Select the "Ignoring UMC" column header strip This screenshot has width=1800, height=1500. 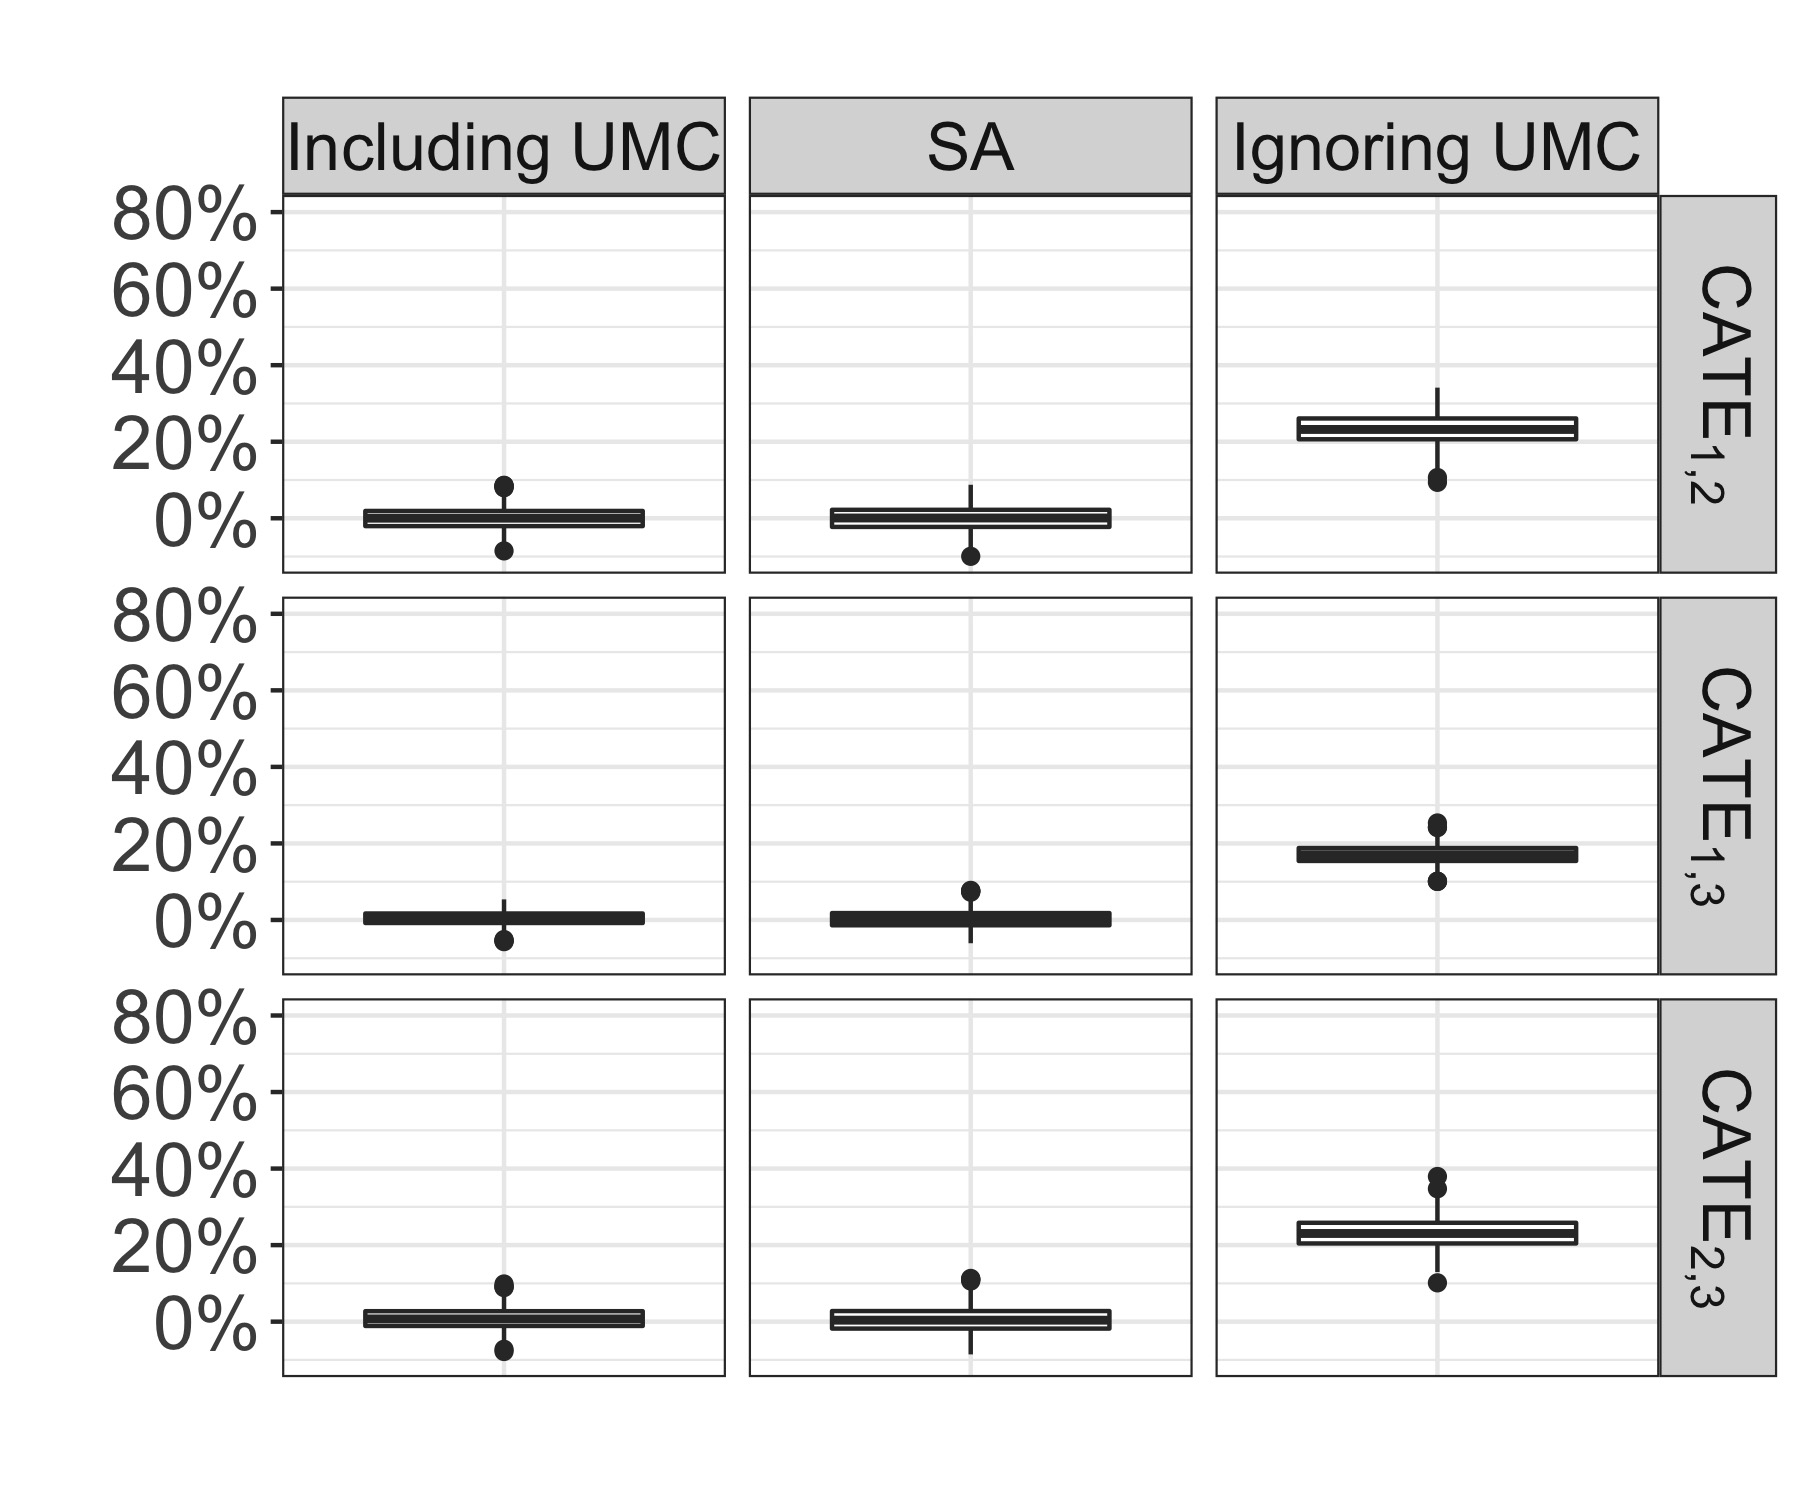click(x=1436, y=147)
